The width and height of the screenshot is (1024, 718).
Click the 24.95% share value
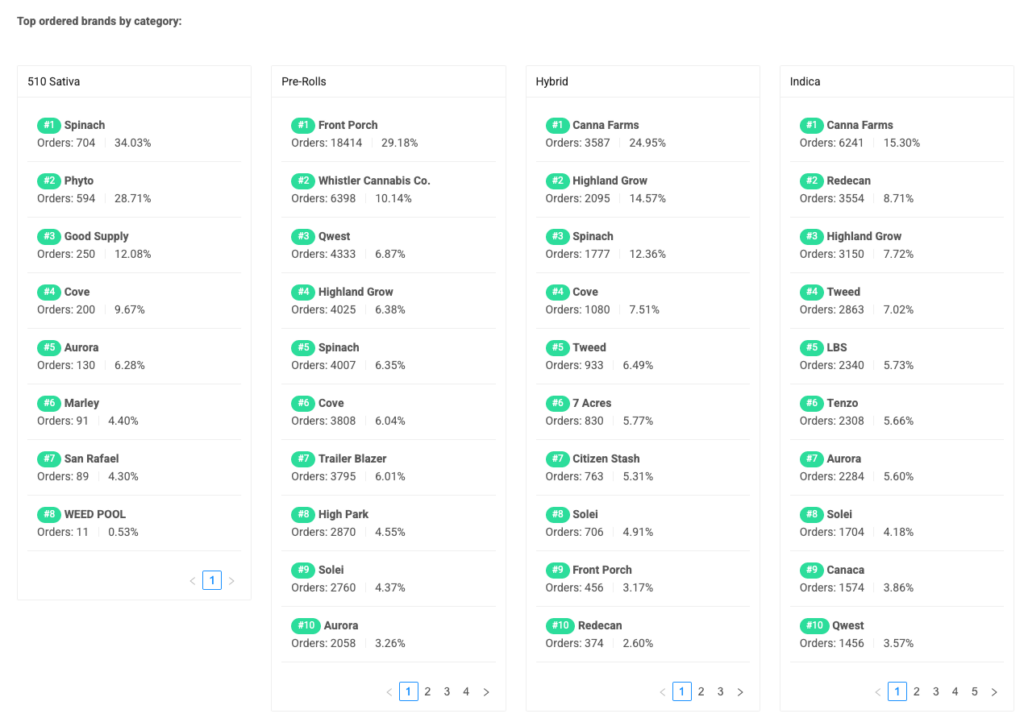[x=647, y=142]
